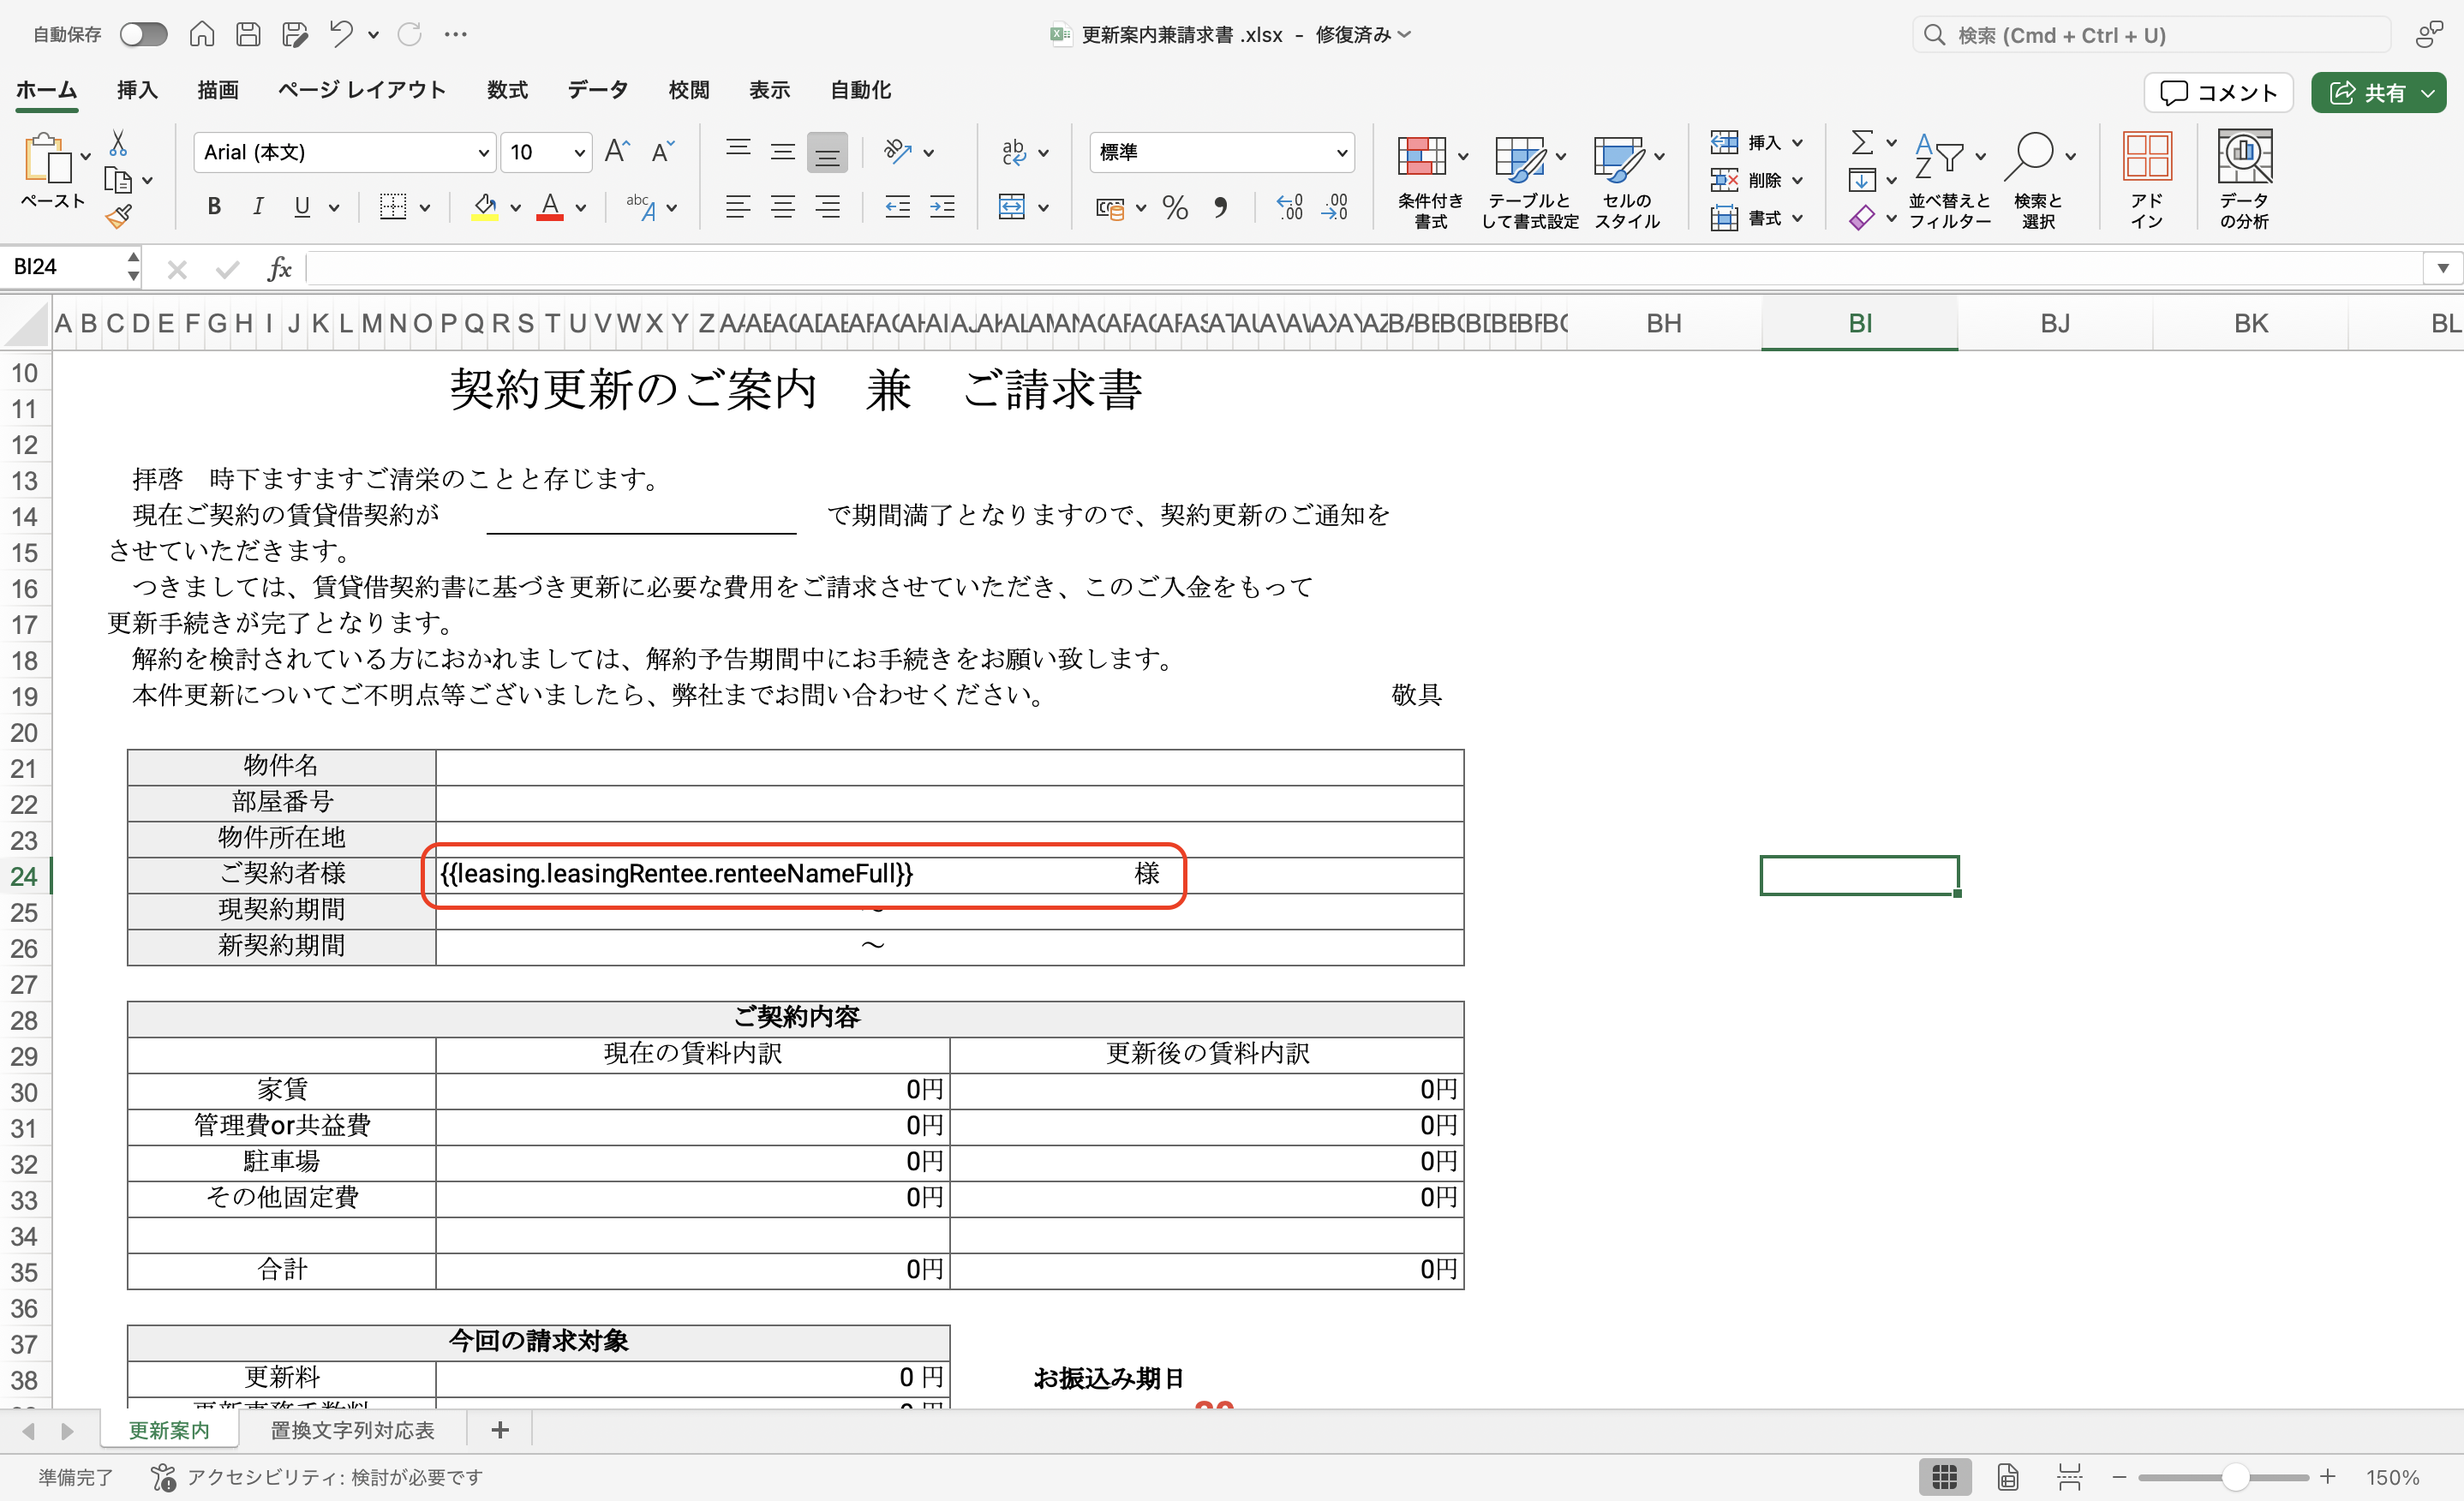Open the 校閲 ribbon tab
This screenshot has height=1501, width=2464.
coord(689,90)
